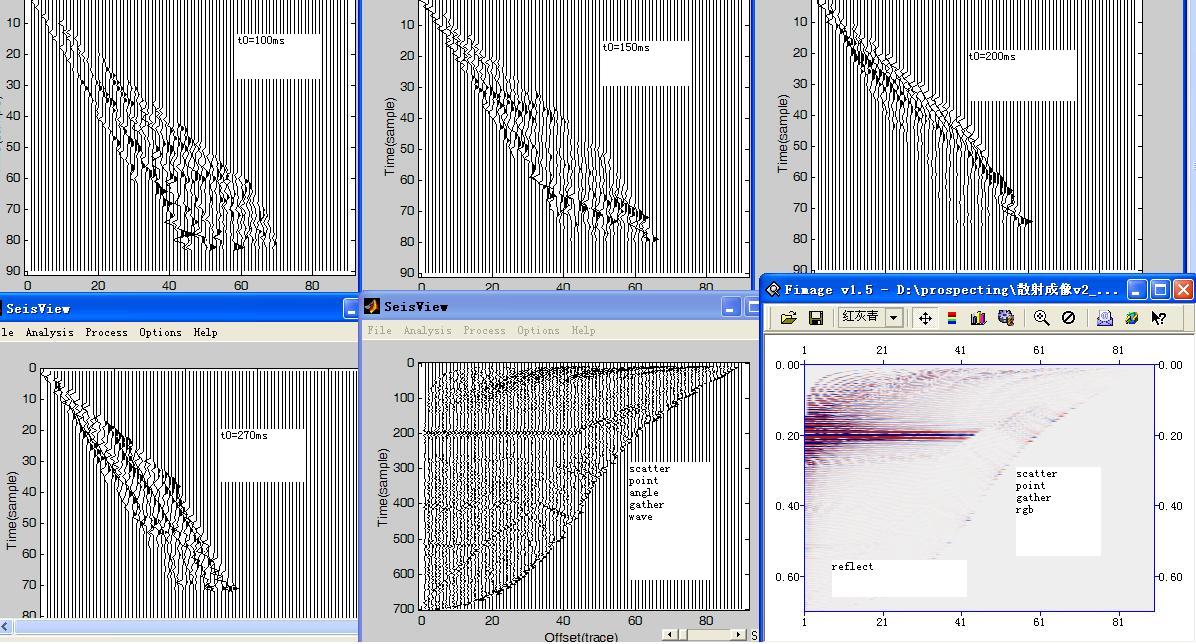Click right arrow of offset scrollbar
Viewport: 1196px width, 644px height.
click(739, 634)
